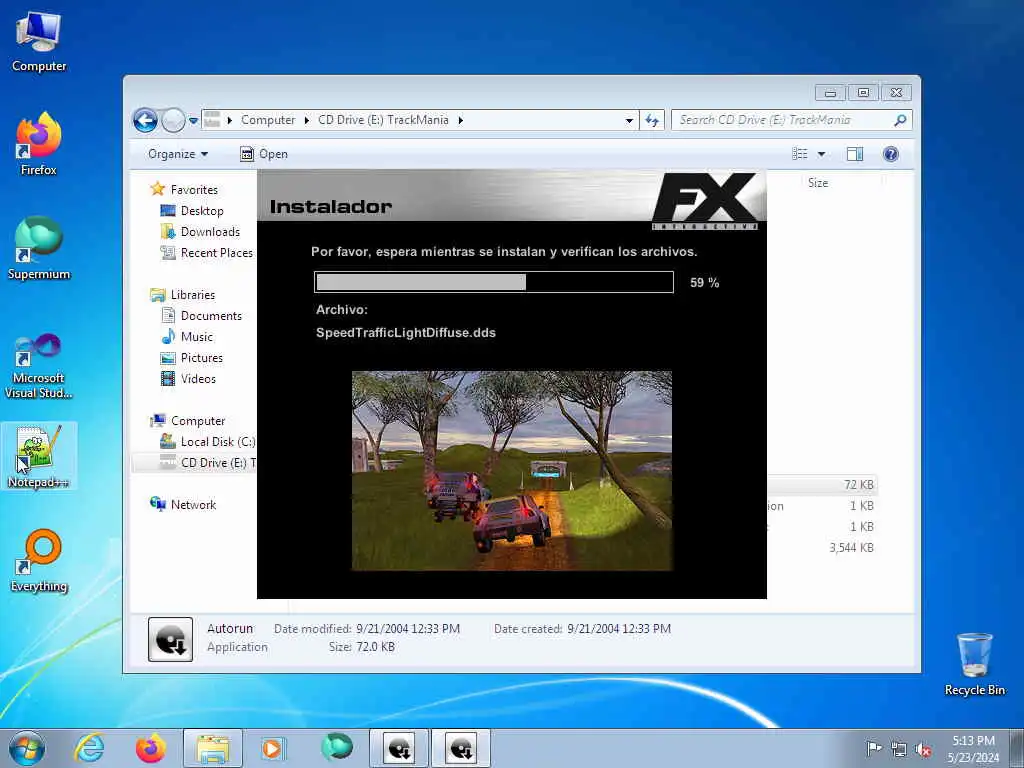The height and width of the screenshot is (768, 1024).
Task: Select the file row showing 72 KB
Action: coord(822,485)
